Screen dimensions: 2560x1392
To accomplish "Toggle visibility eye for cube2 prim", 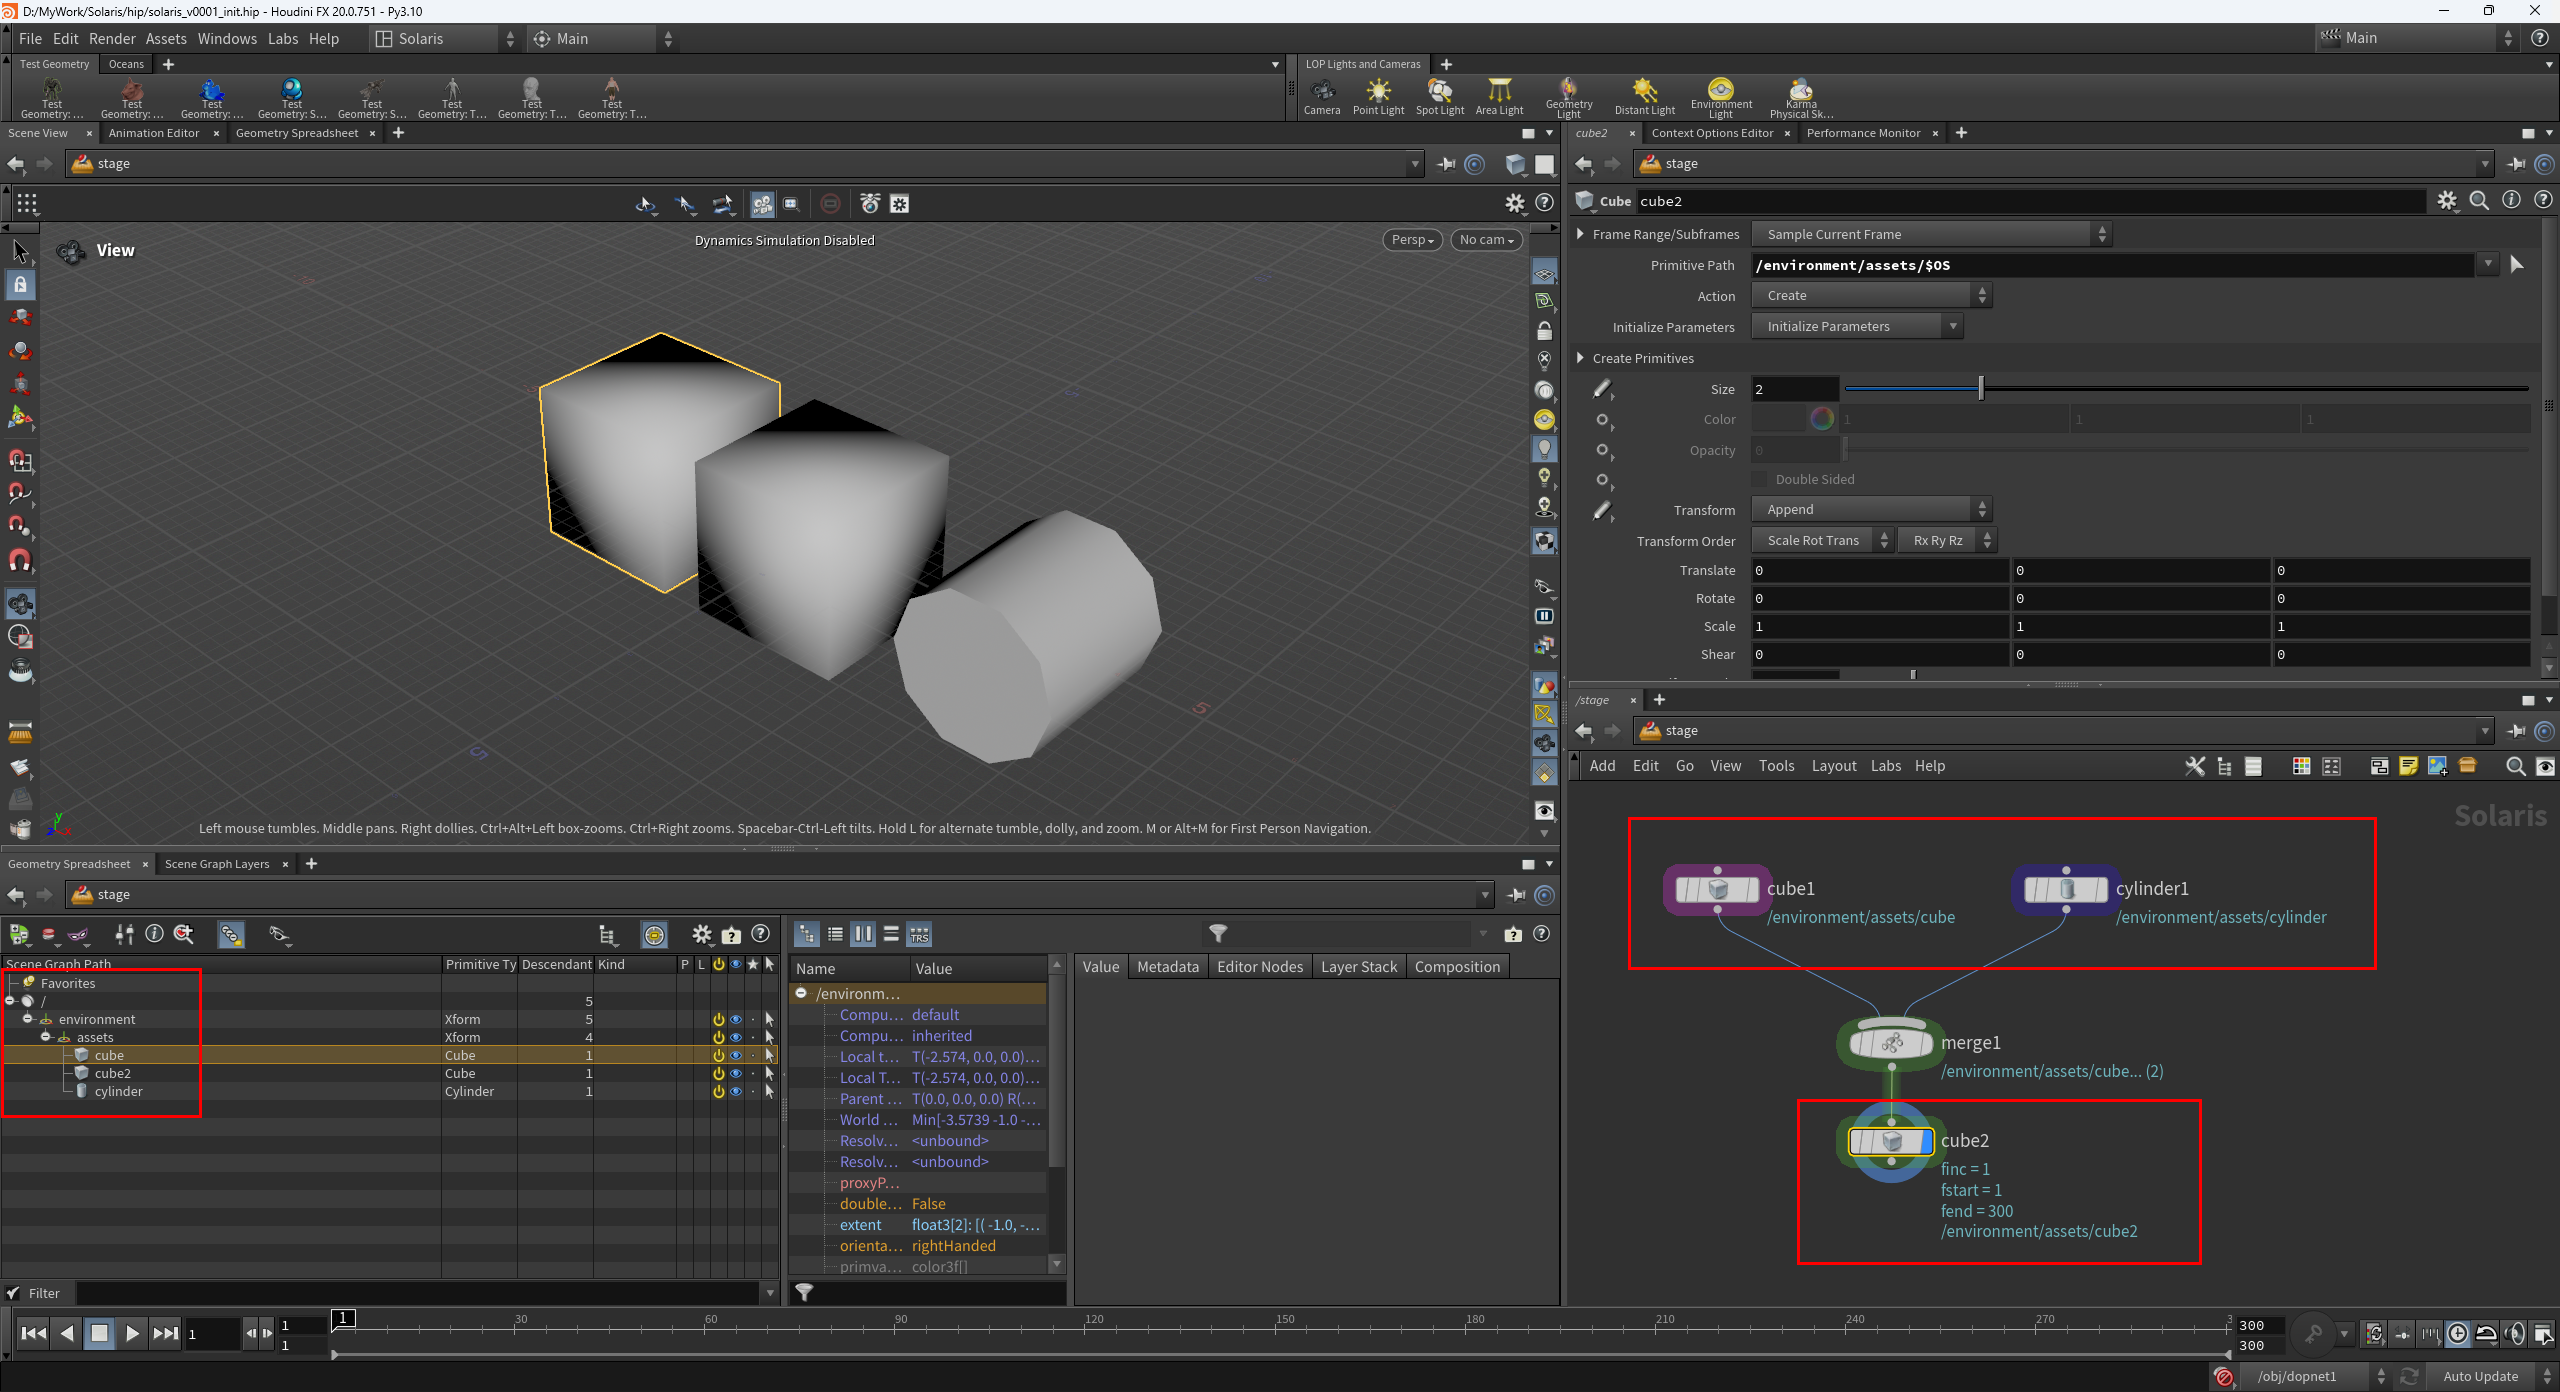I will tap(736, 1074).
